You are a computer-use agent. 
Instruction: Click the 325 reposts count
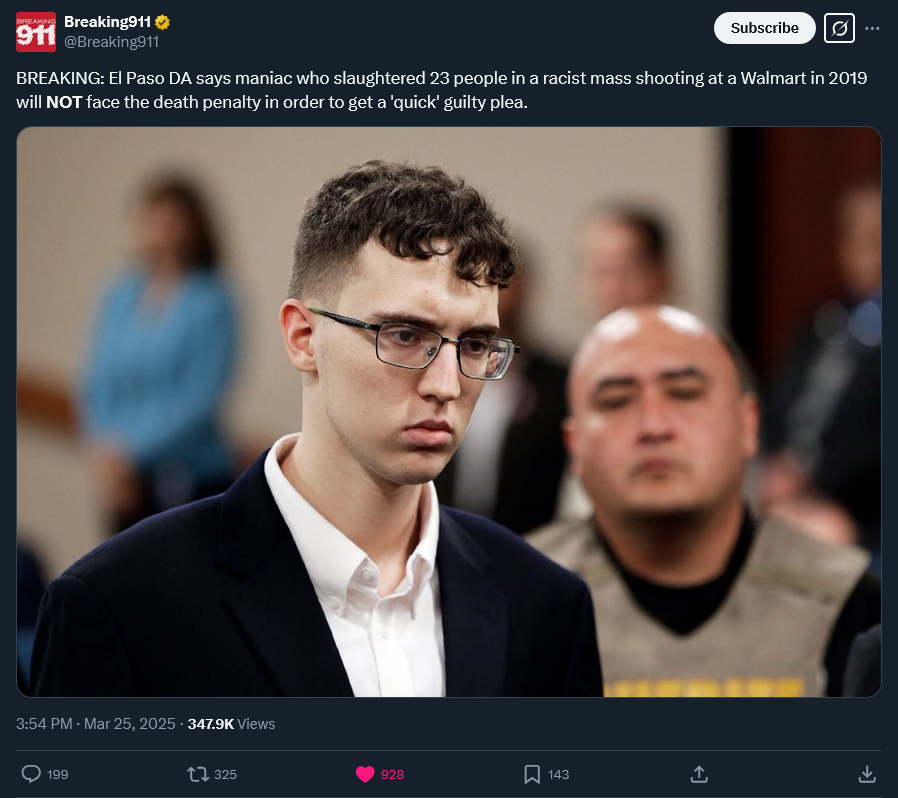click(225, 775)
